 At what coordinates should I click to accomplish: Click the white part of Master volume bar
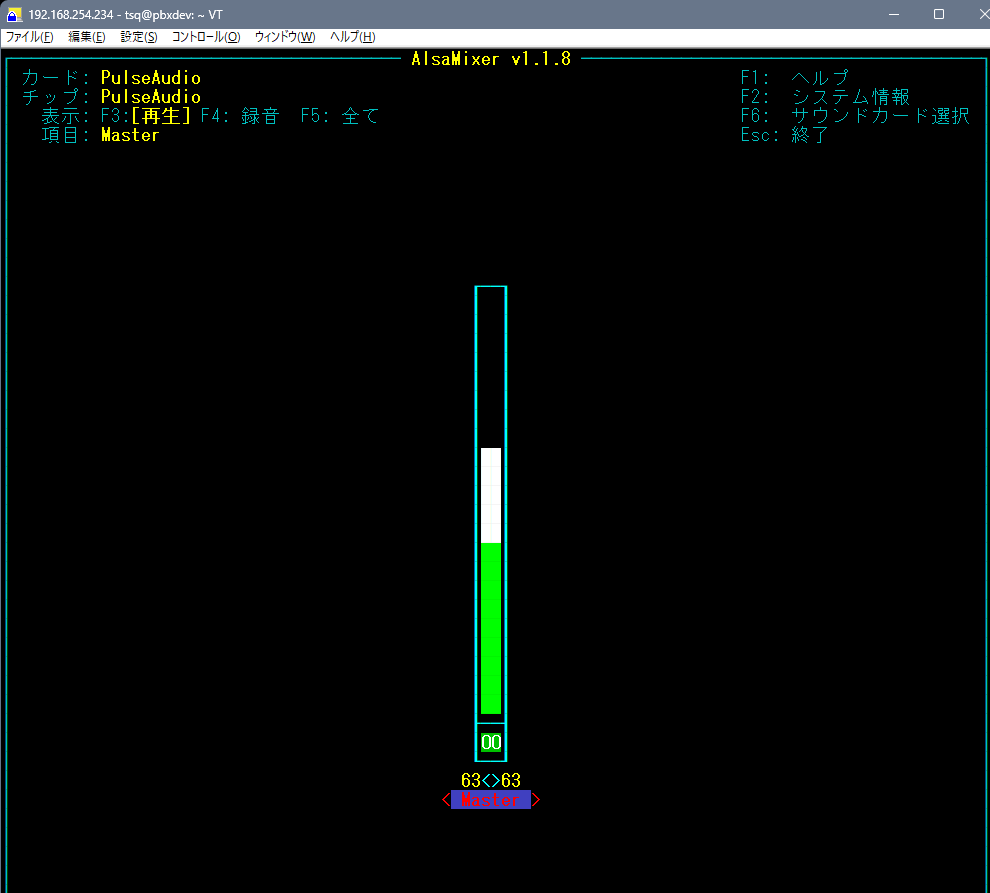(x=491, y=495)
